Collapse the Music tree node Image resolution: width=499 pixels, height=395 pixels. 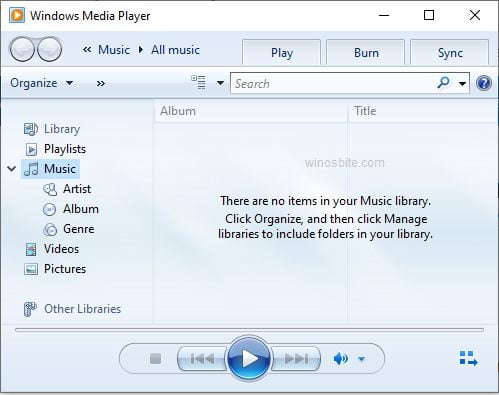12,169
